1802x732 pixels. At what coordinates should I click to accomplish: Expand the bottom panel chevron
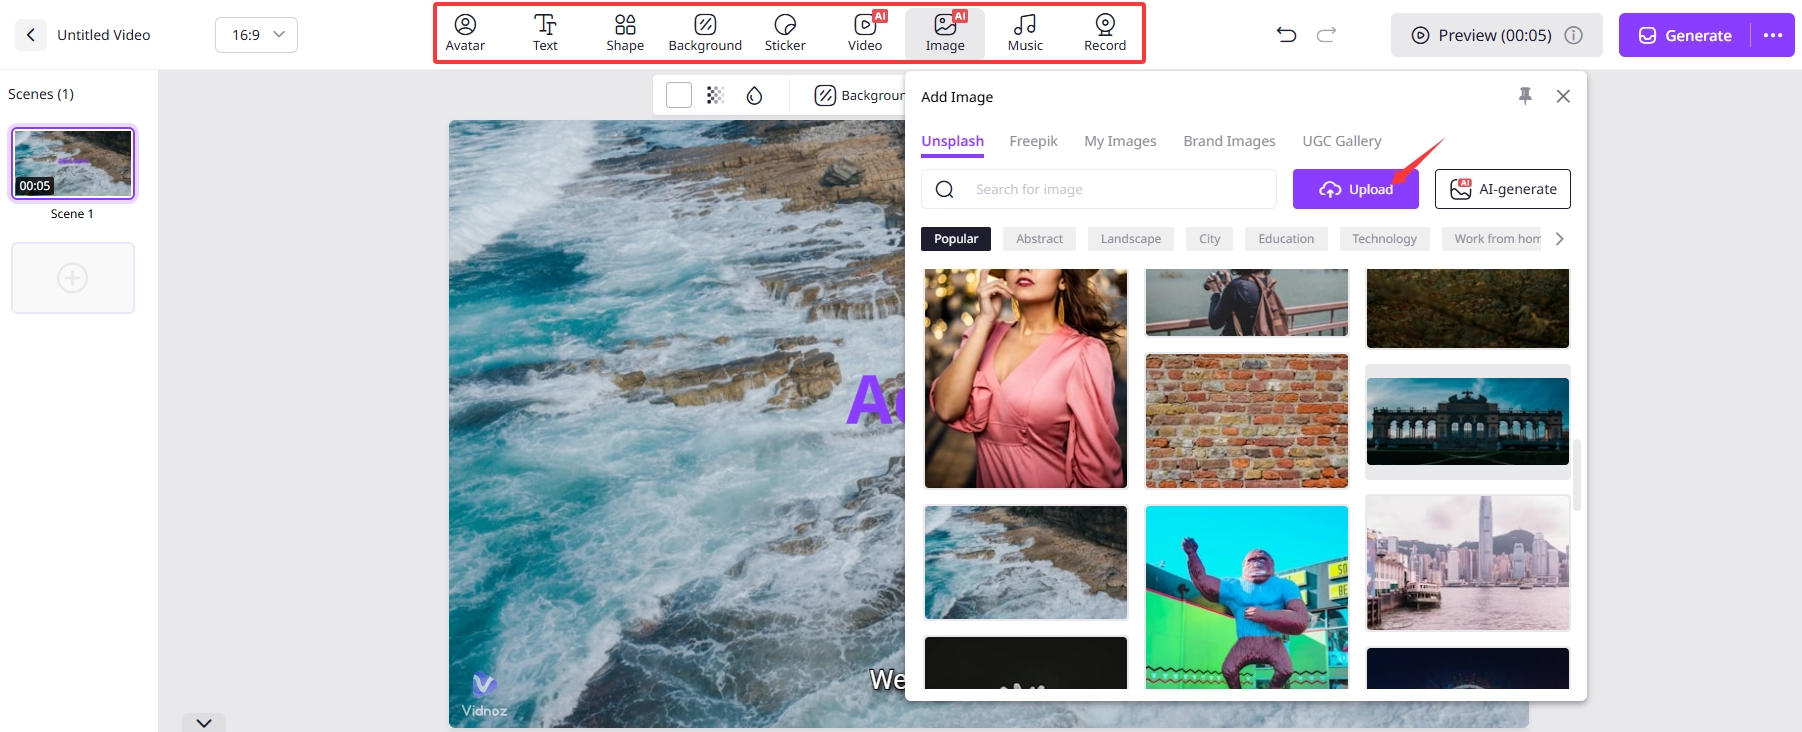coord(204,723)
